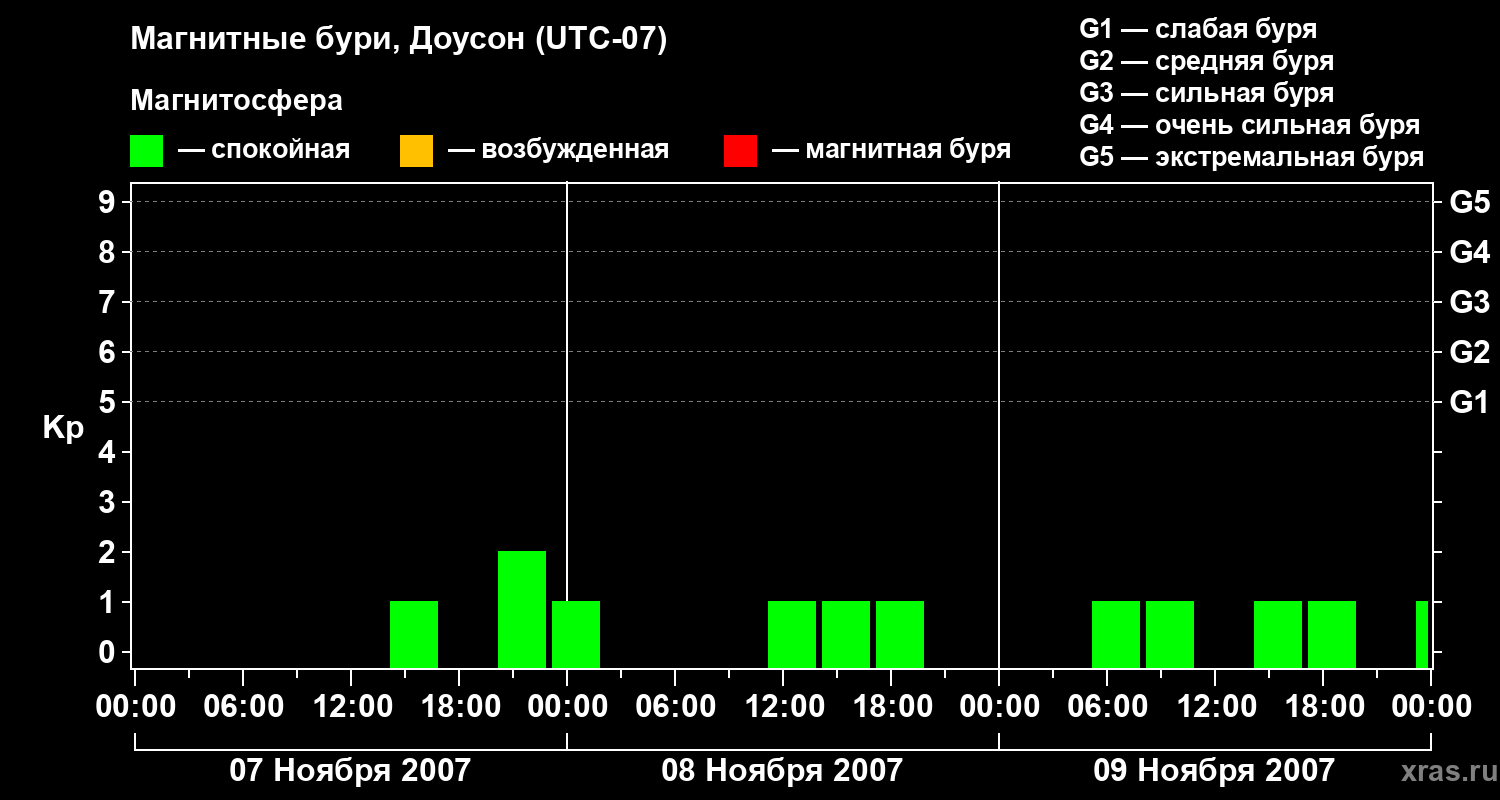Click the Kp axis value 2
Viewport: 1500px width, 800px height.
click(x=109, y=552)
